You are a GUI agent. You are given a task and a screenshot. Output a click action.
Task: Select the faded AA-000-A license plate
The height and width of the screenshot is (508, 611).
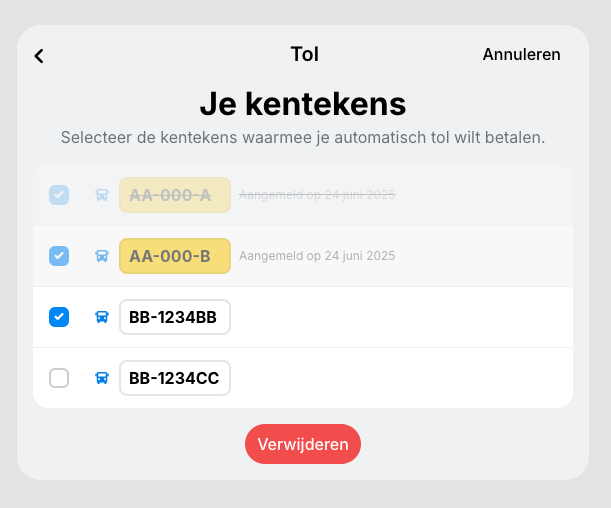point(175,195)
